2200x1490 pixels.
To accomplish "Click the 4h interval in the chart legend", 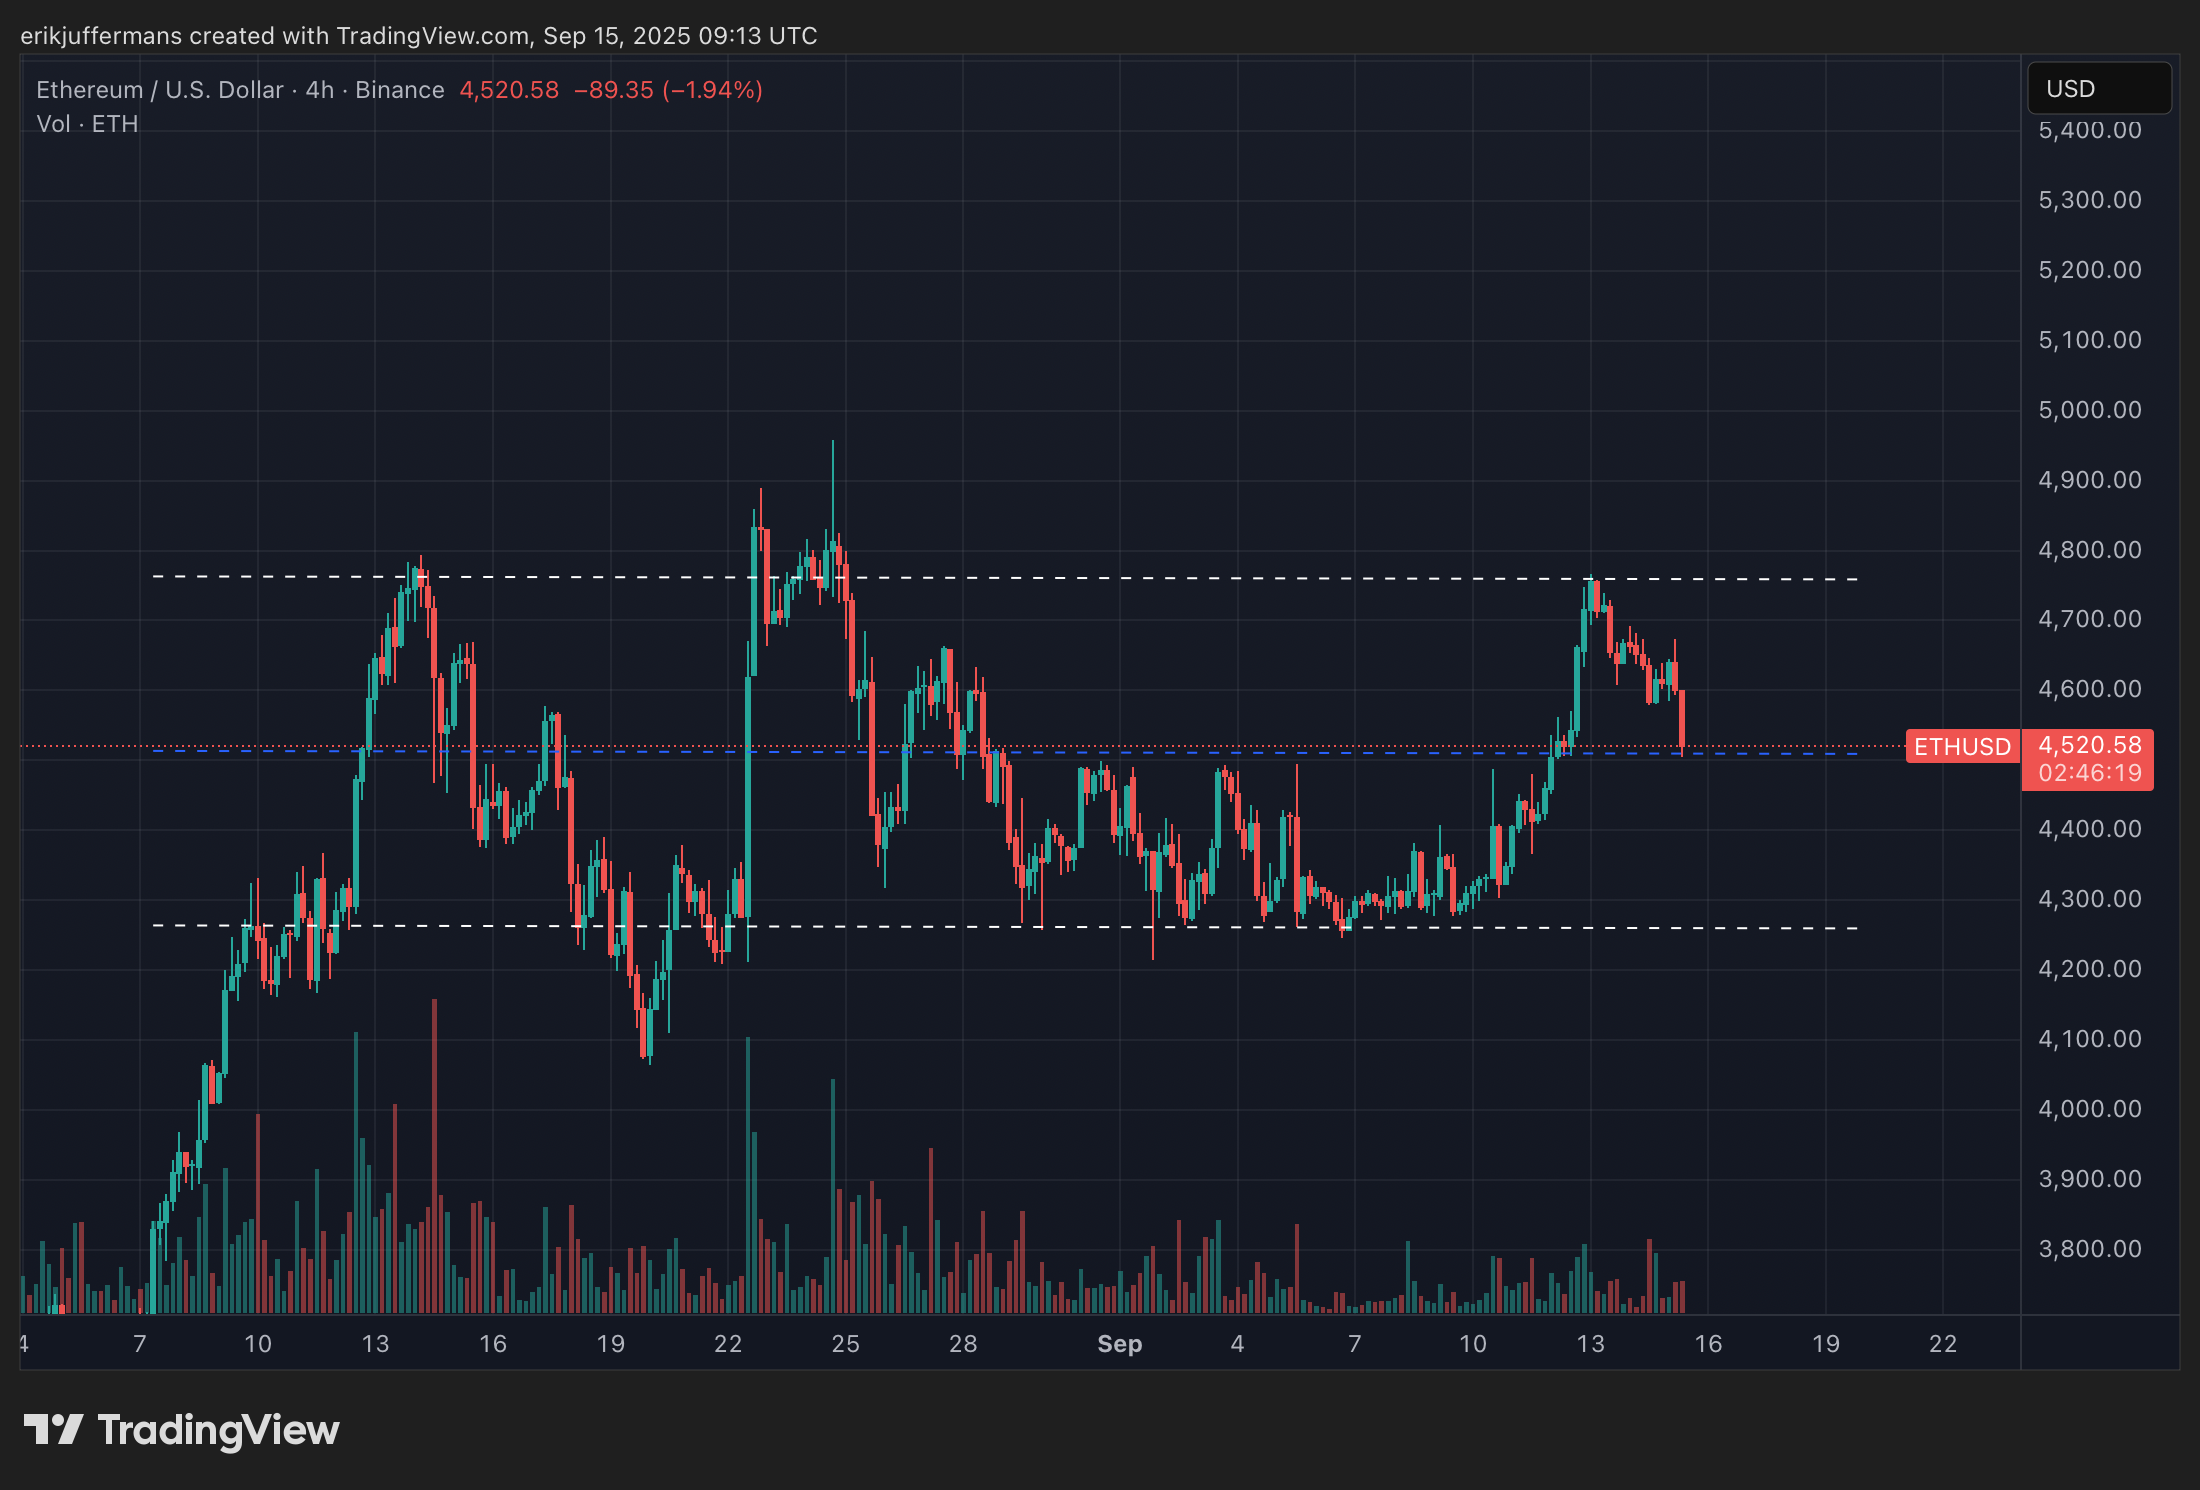I will click(x=319, y=90).
